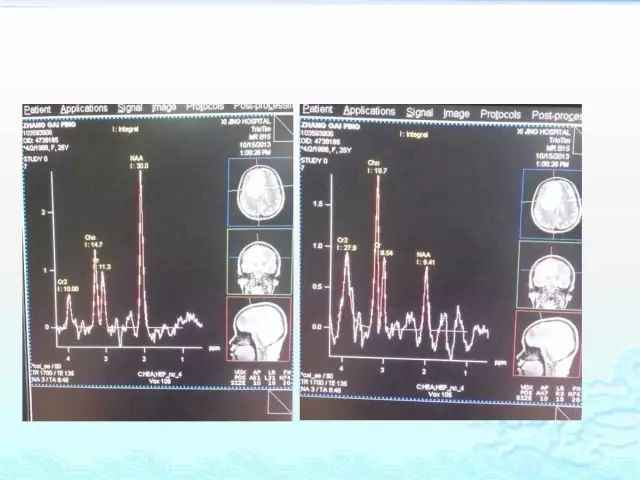Select coronal head thumbnail in left window
Viewport: 640px width, 480px height.
259,262
